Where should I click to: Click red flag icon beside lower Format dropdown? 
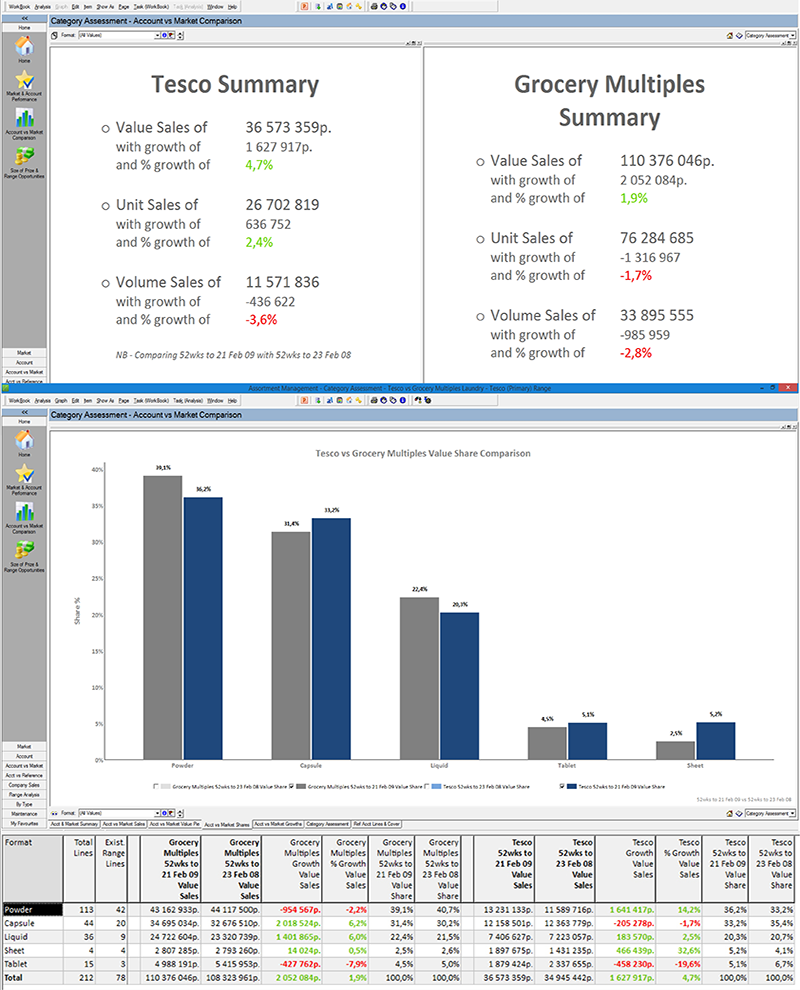click(x=170, y=813)
